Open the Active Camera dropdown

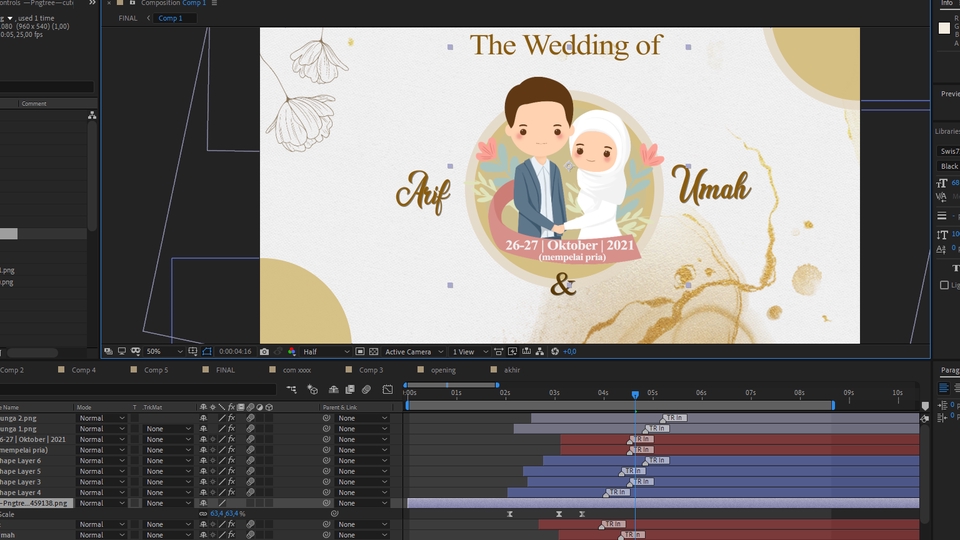tap(414, 351)
